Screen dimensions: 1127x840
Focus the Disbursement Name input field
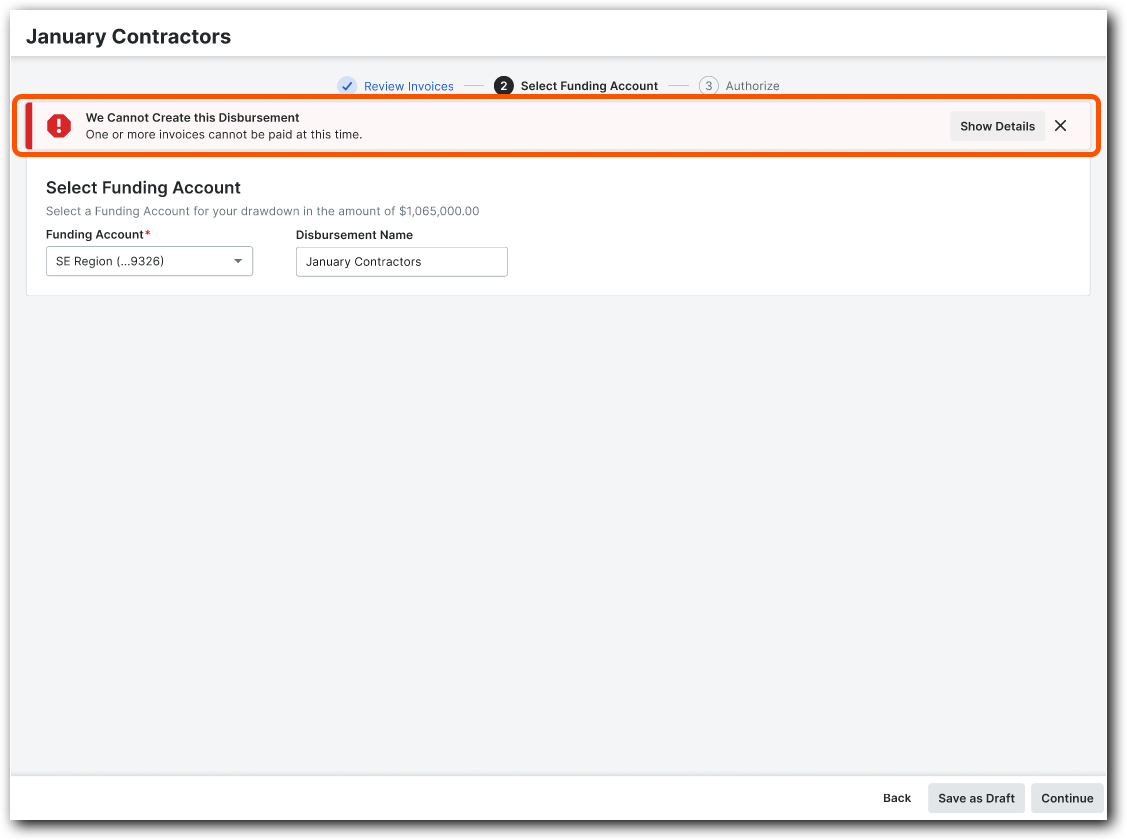[402, 262]
